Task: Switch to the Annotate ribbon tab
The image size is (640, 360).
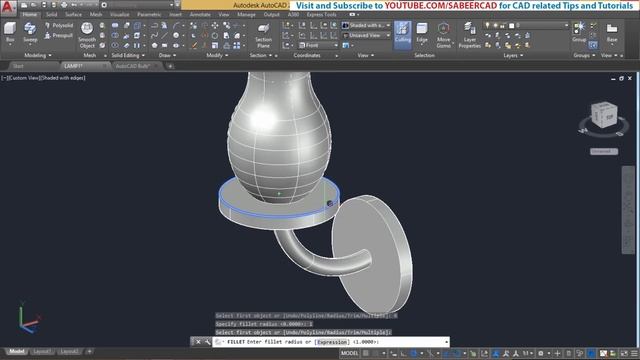Action: 200,15
